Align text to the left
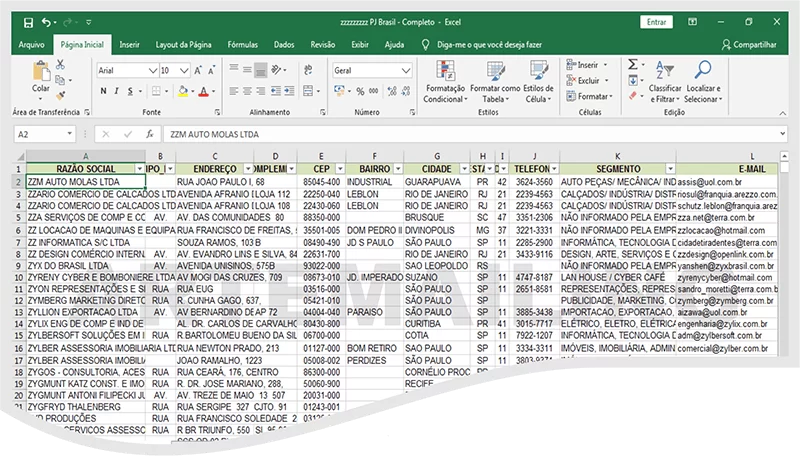 pyautogui.click(x=234, y=91)
